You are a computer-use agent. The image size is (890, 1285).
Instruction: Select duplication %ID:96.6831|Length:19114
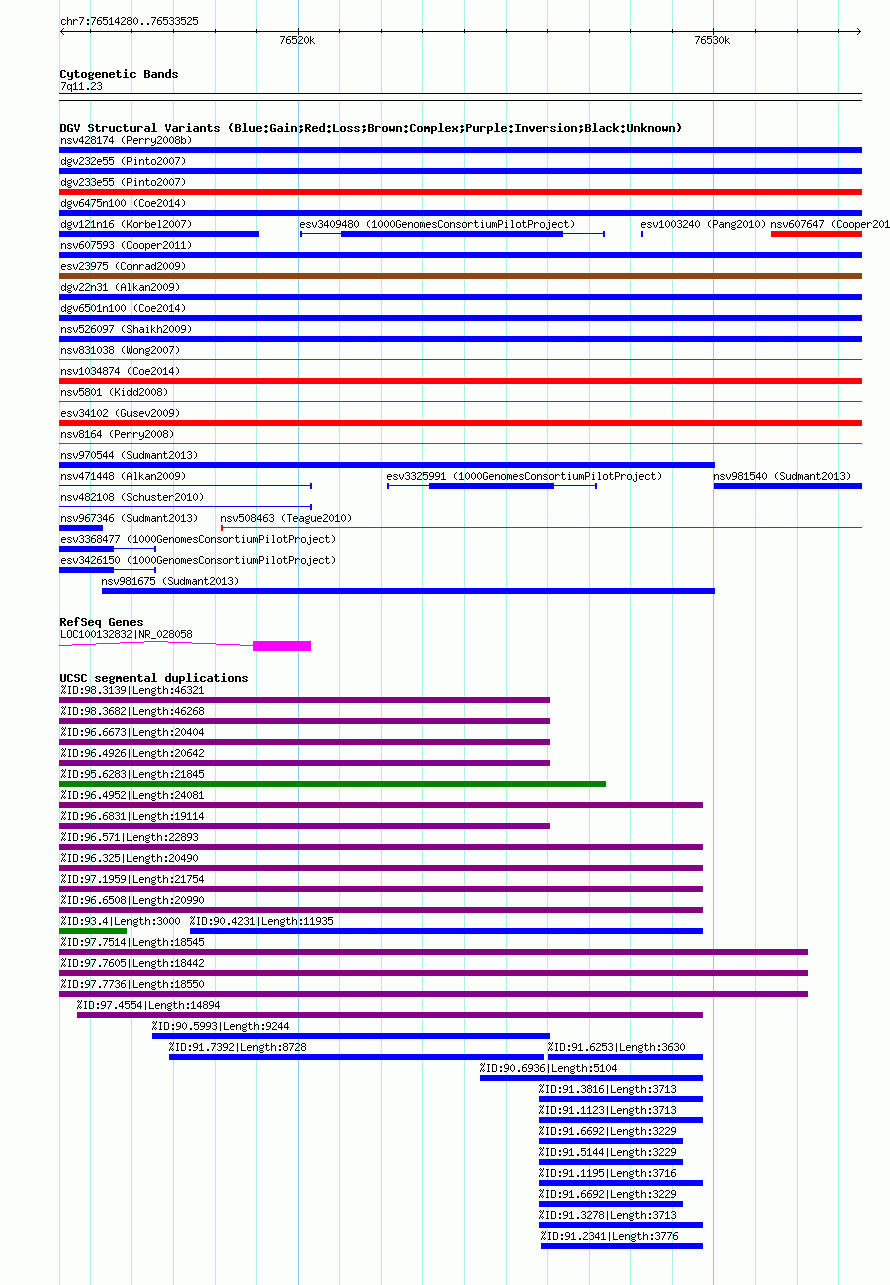pos(132,816)
